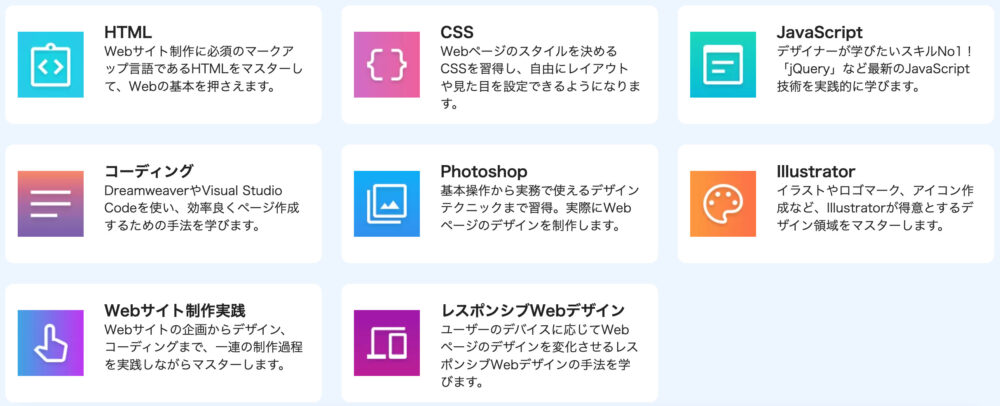
Task: Open the Photoshop course heading
Action: click(483, 172)
